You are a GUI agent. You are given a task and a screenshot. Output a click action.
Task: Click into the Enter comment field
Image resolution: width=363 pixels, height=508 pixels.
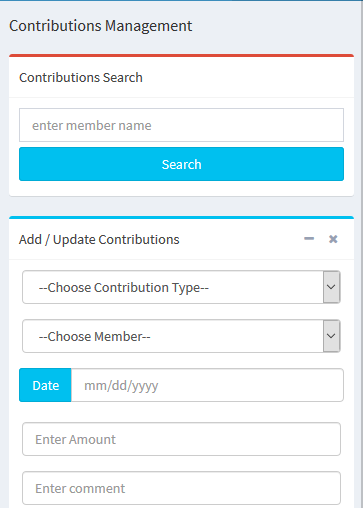click(181, 488)
